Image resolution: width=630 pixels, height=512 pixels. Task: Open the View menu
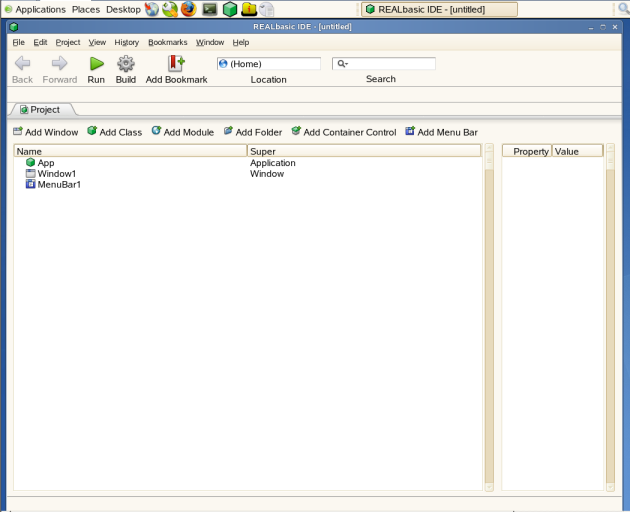tap(97, 42)
